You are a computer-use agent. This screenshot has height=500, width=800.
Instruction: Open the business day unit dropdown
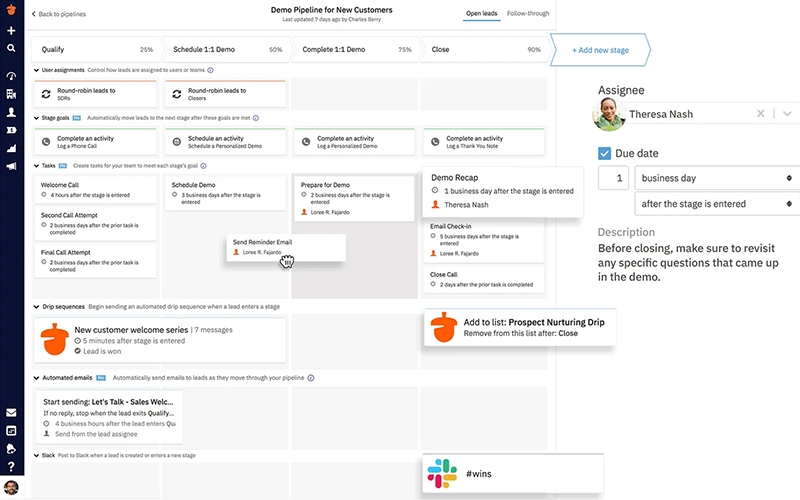[x=717, y=178]
